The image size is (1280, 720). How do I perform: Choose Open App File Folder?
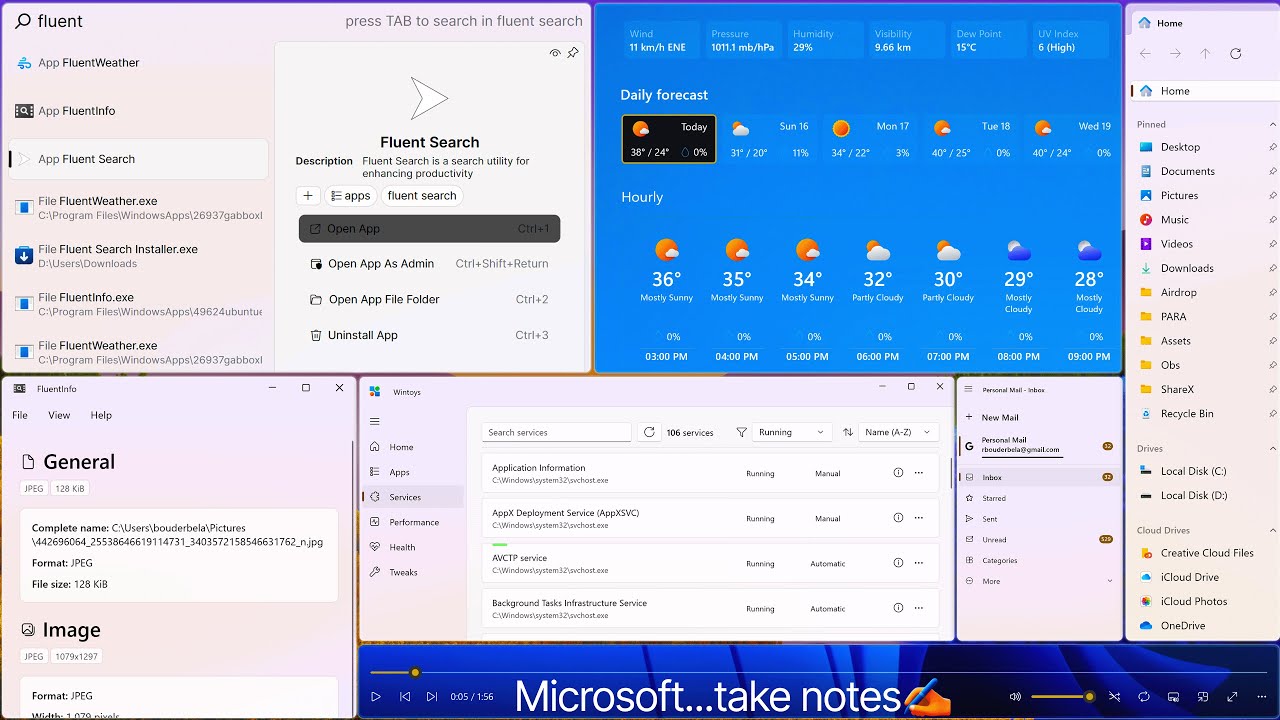point(429,299)
